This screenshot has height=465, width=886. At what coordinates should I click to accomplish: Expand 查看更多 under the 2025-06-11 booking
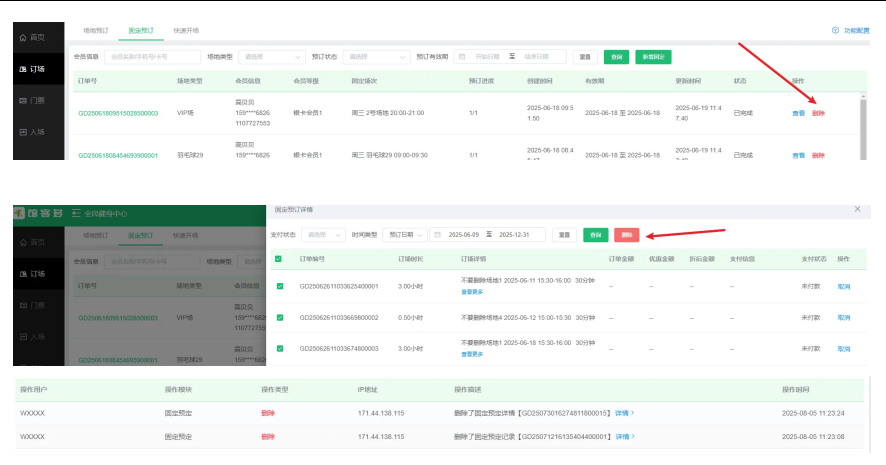click(x=472, y=292)
